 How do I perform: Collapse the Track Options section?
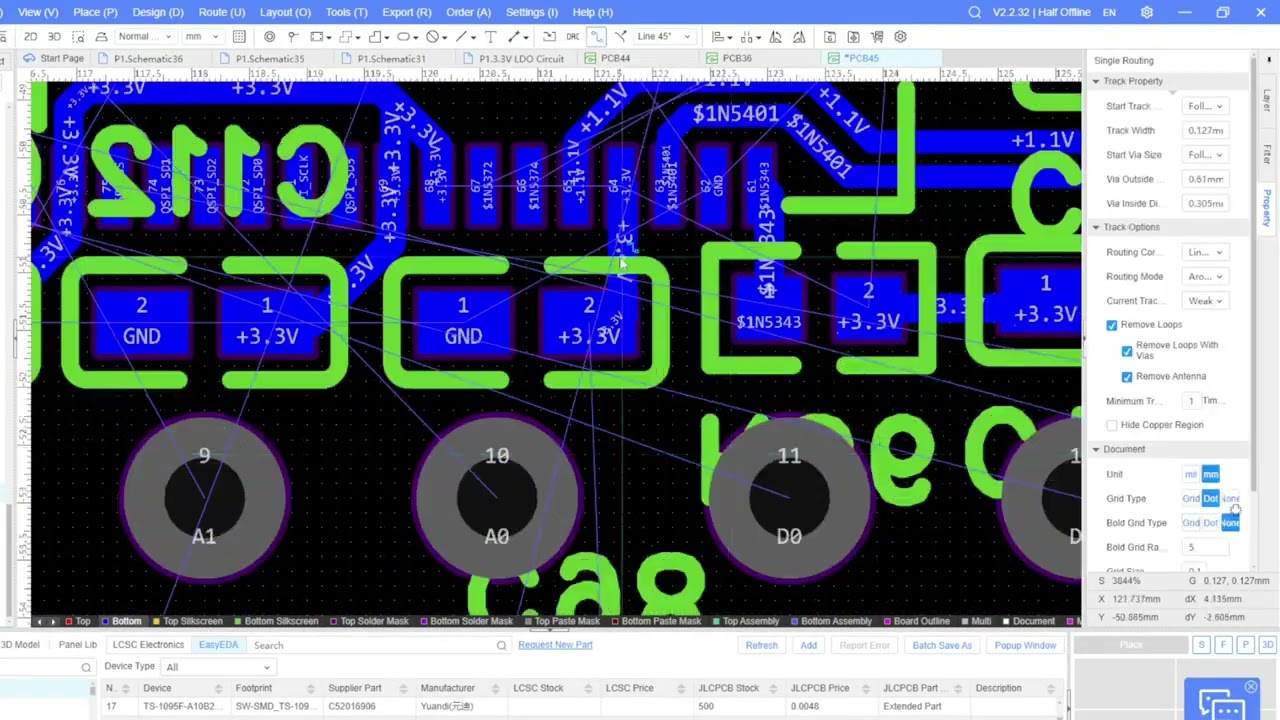(x=1097, y=227)
